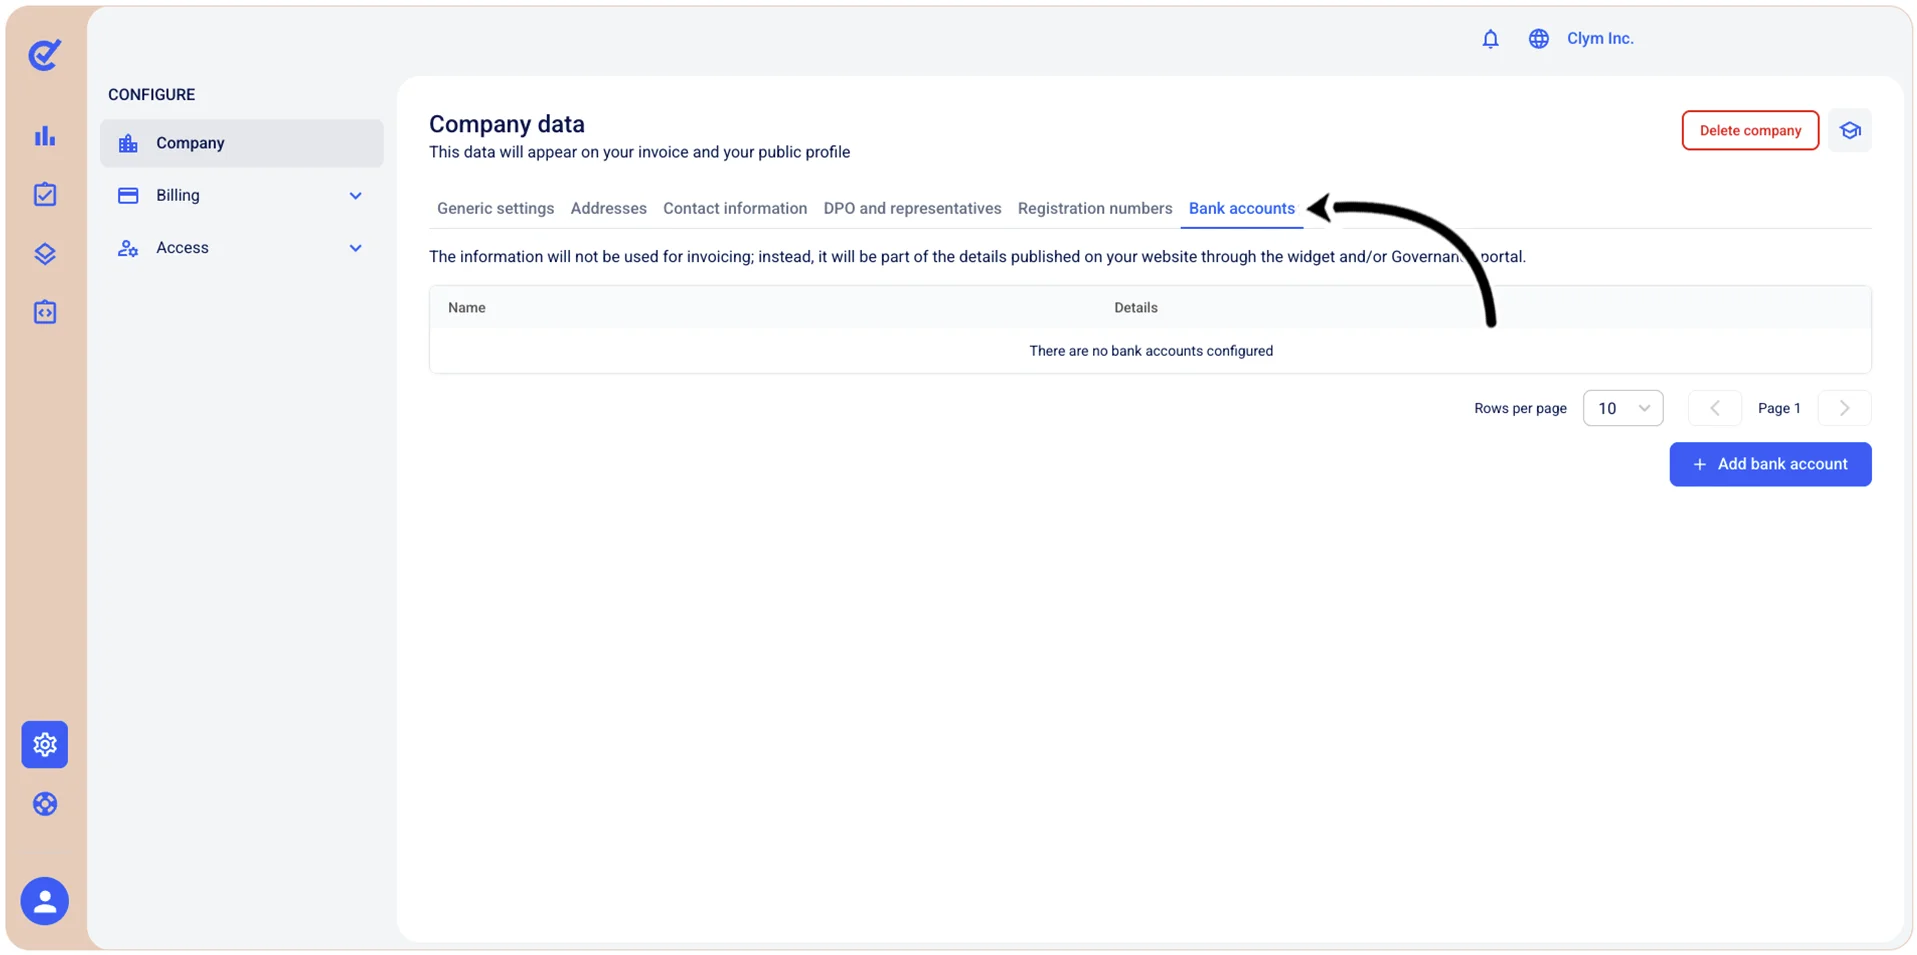
Task: Select Company in the Configure menu
Action: [x=241, y=143]
